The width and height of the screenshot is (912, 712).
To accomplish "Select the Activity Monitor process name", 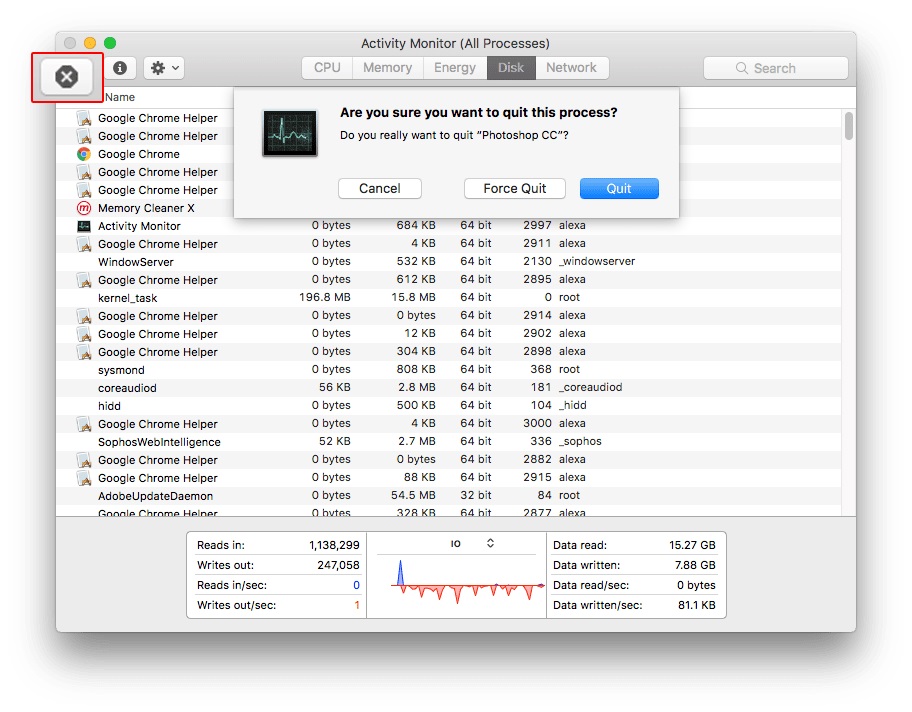I will (x=139, y=226).
